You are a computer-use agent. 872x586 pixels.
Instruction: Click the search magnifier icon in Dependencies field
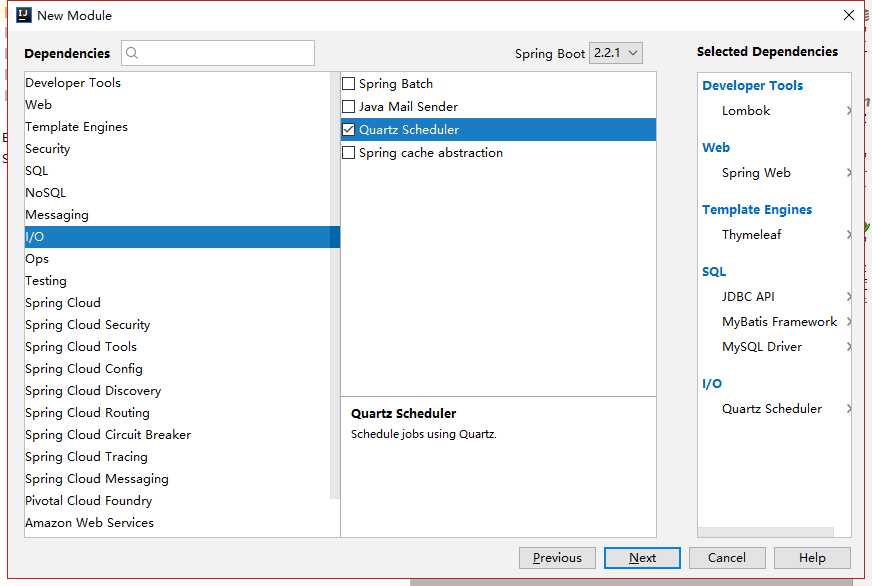pyautogui.click(x=132, y=53)
